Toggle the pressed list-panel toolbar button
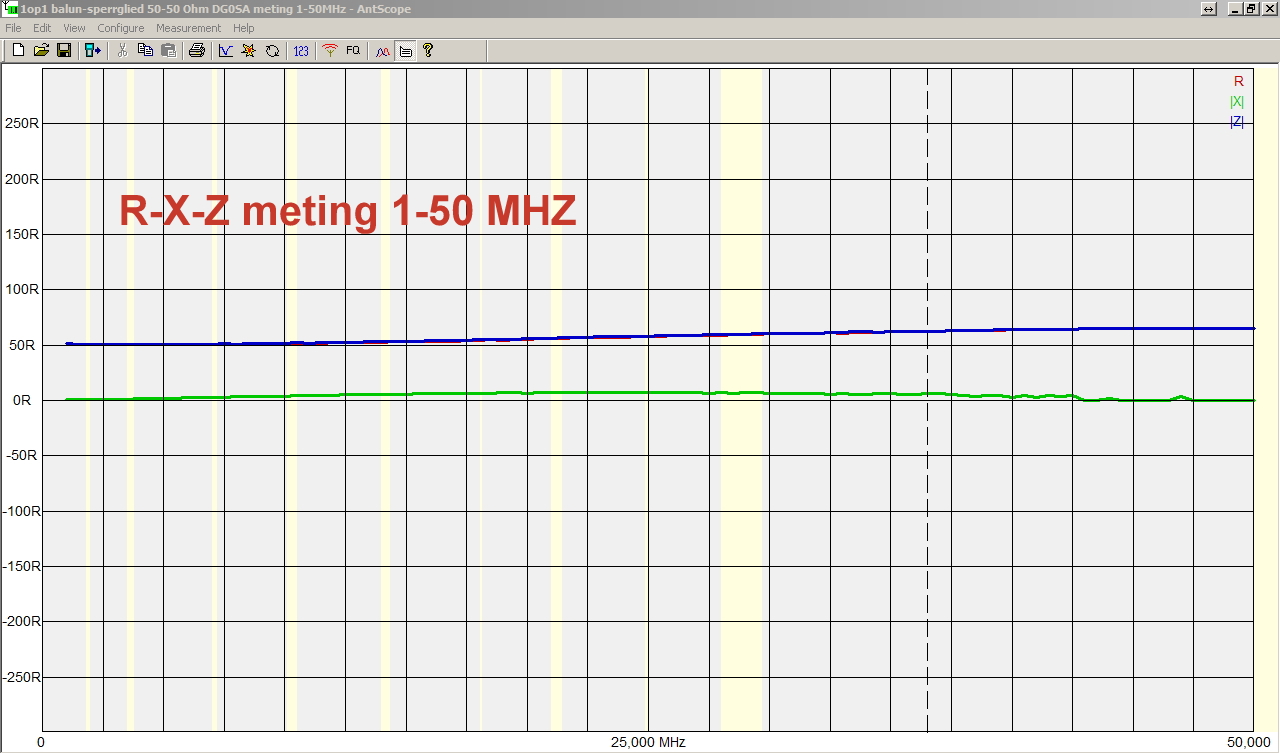This screenshot has width=1280, height=753. click(405, 50)
